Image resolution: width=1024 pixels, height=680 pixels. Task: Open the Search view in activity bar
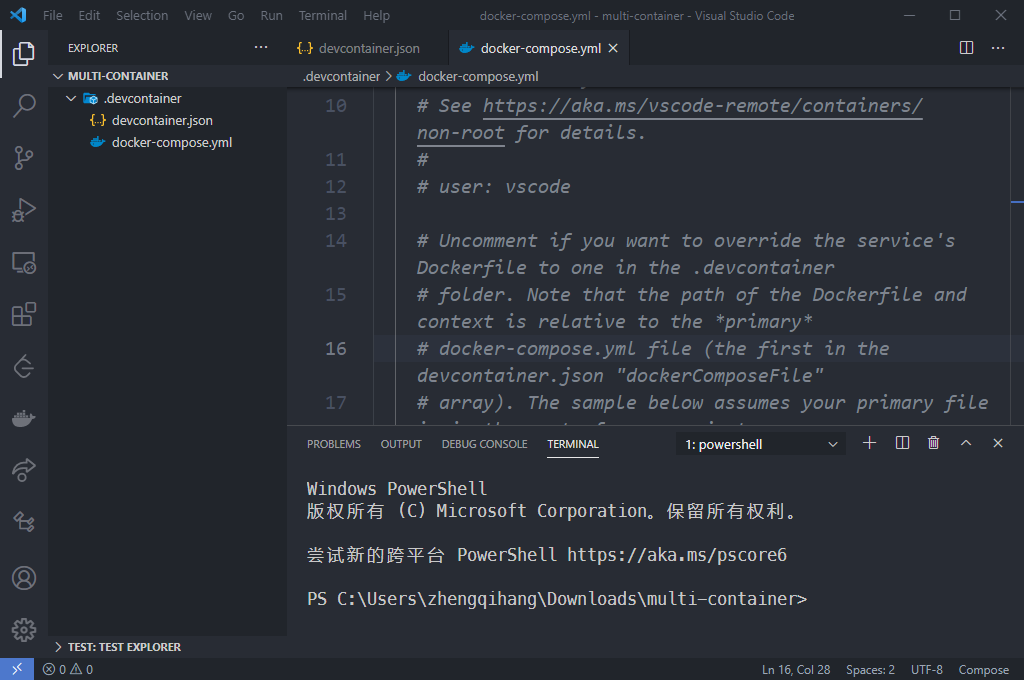coord(24,106)
